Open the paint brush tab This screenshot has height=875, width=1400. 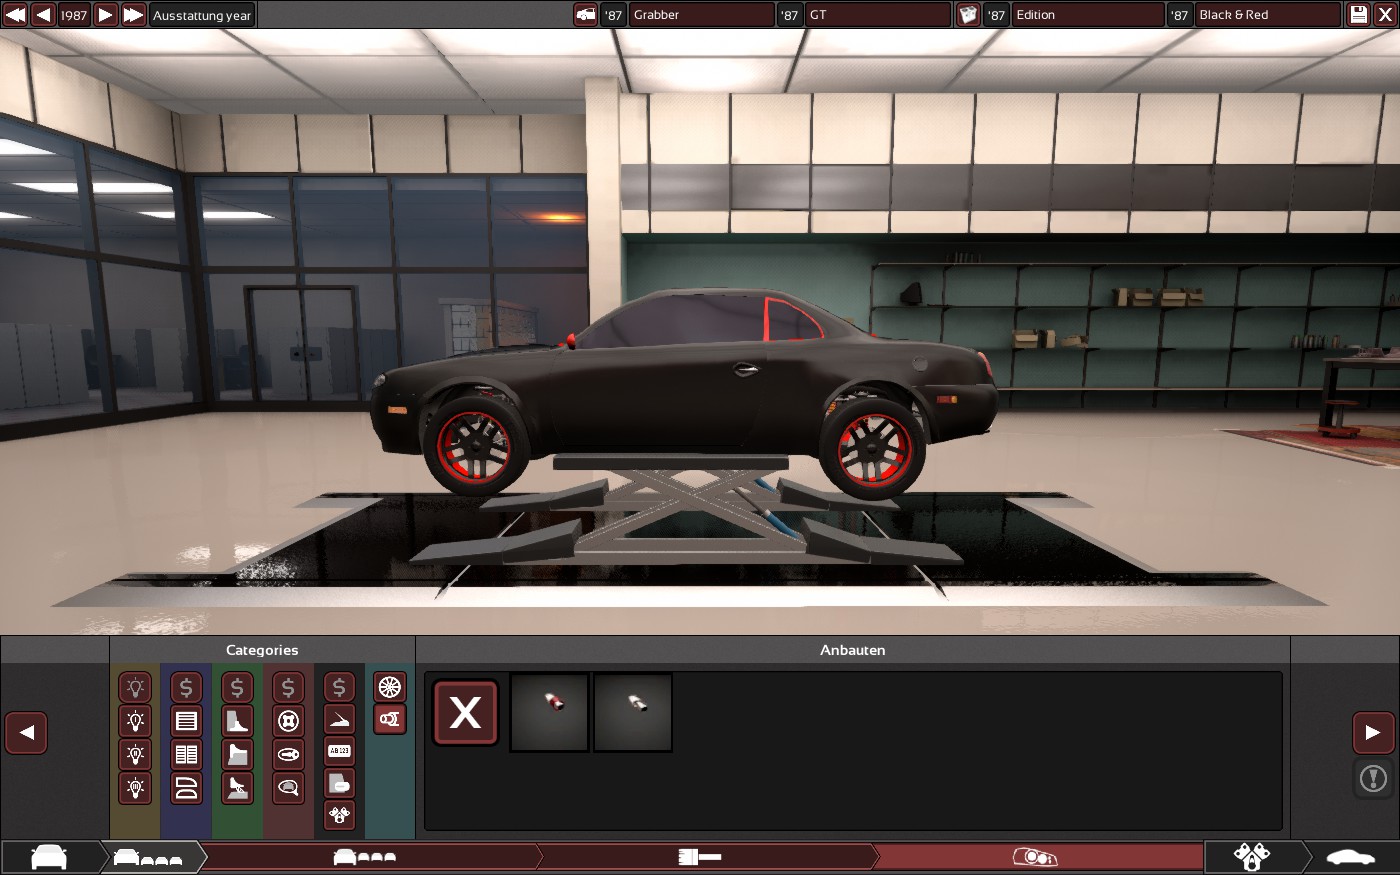click(x=700, y=857)
